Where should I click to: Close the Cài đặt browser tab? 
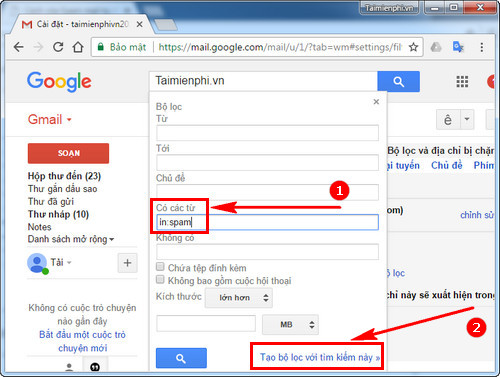click(140, 24)
